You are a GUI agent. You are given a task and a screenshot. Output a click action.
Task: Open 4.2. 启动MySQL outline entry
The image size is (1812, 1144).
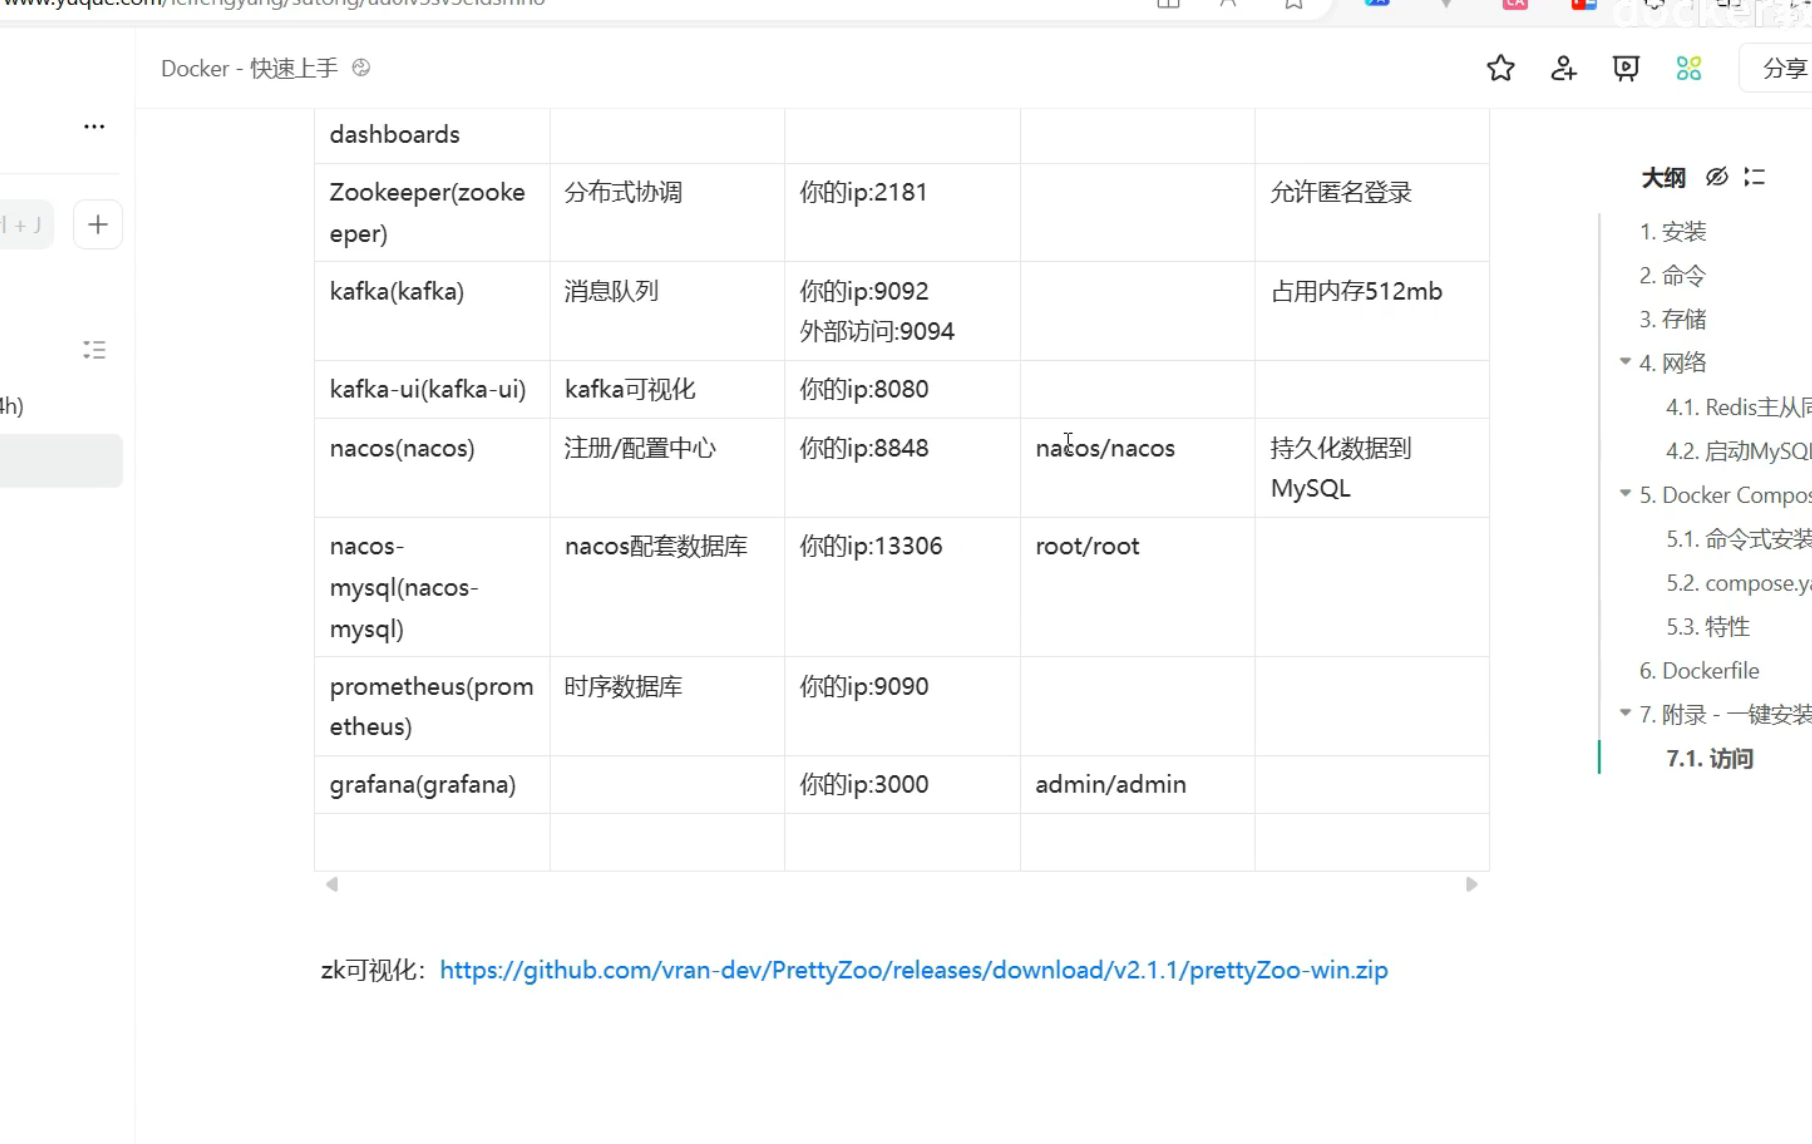[1738, 451]
